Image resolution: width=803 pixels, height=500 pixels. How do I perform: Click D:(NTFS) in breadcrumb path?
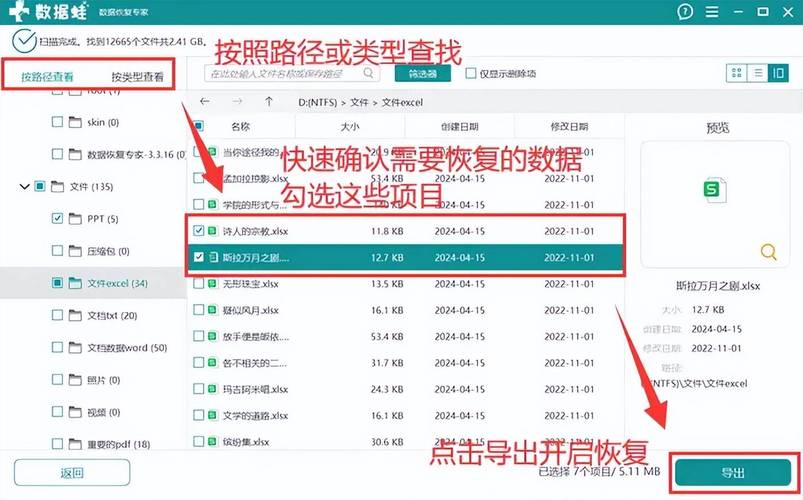pos(318,102)
